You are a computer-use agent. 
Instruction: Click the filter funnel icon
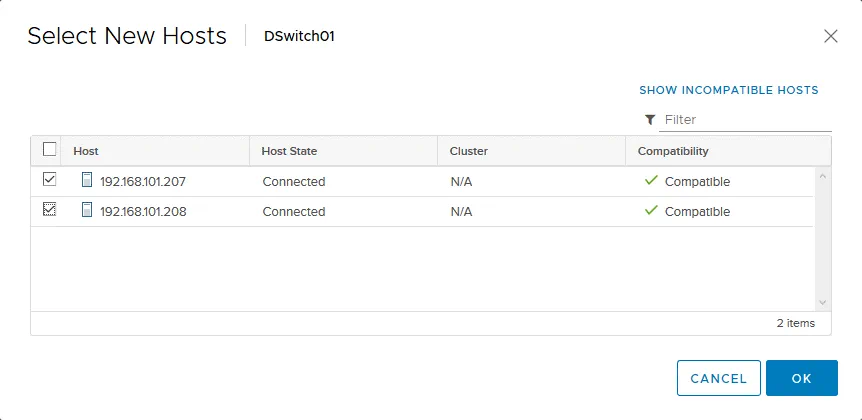pyautogui.click(x=650, y=120)
